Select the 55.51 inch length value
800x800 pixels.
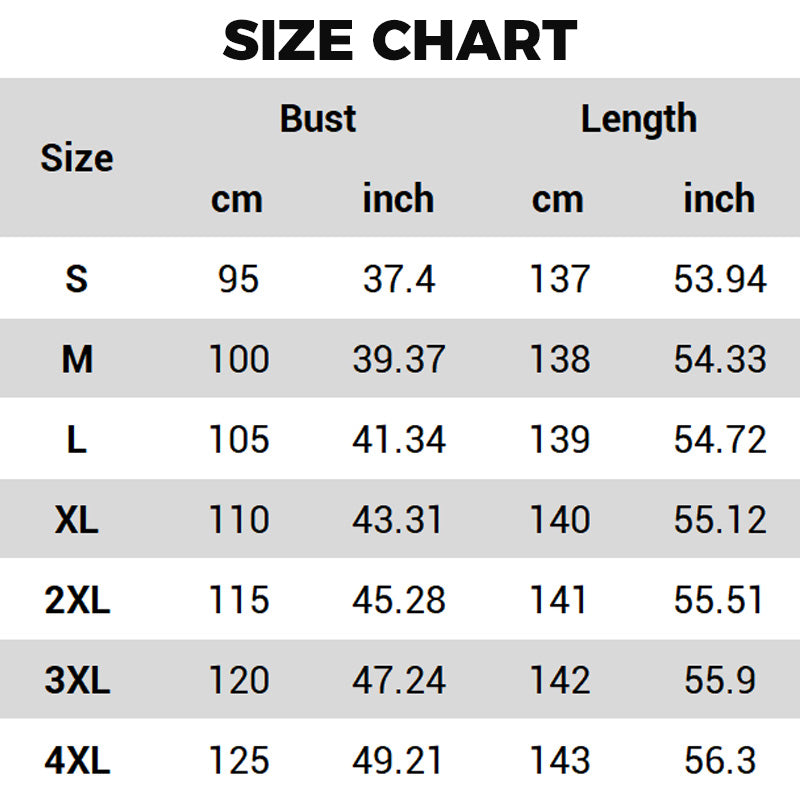(x=719, y=600)
